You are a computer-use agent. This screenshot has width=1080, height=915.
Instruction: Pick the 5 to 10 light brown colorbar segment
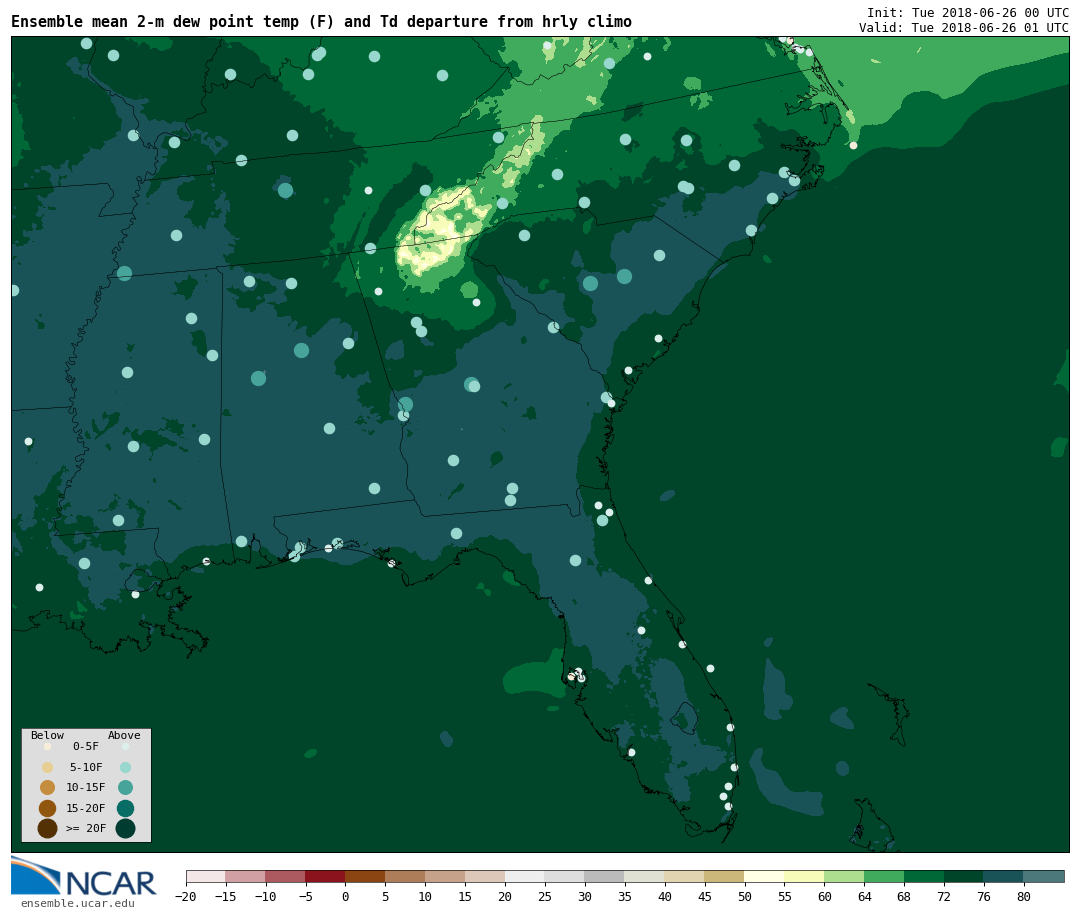pos(405,877)
